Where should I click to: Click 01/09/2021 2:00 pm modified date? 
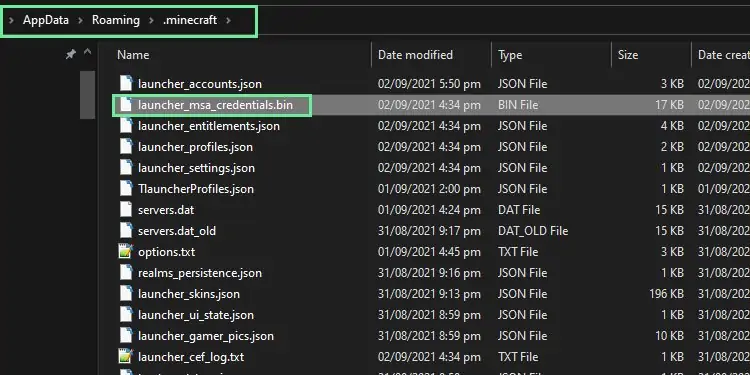coord(429,189)
